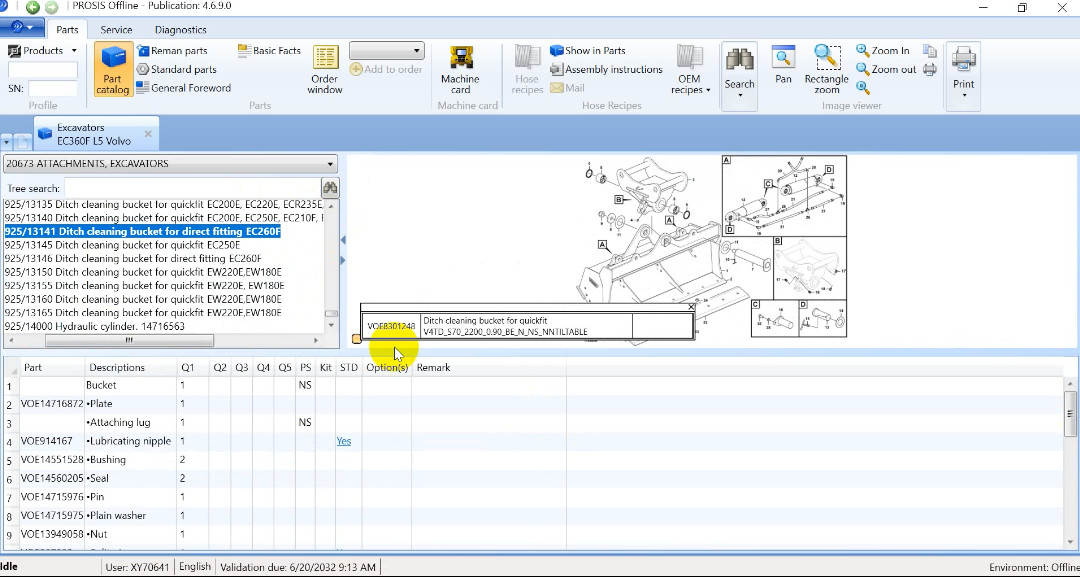Image resolution: width=1080 pixels, height=577 pixels.
Task: Click the magnifier icon below Zoom out
Action: point(863,87)
